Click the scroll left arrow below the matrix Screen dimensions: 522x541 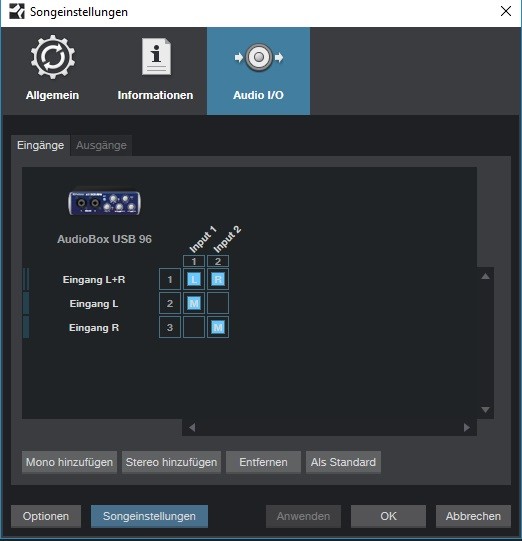point(192,427)
